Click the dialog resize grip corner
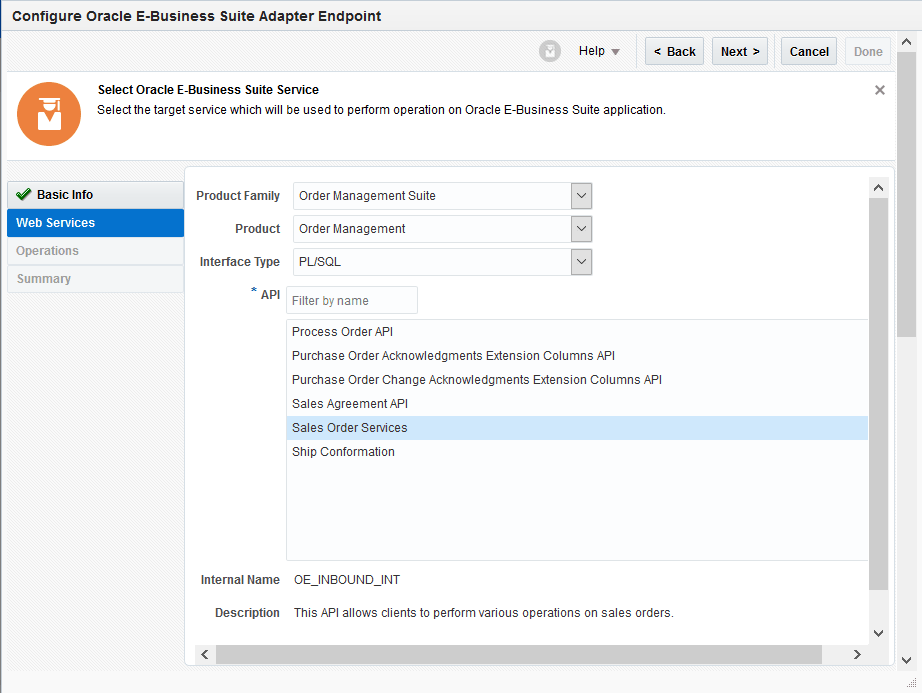 point(911,682)
